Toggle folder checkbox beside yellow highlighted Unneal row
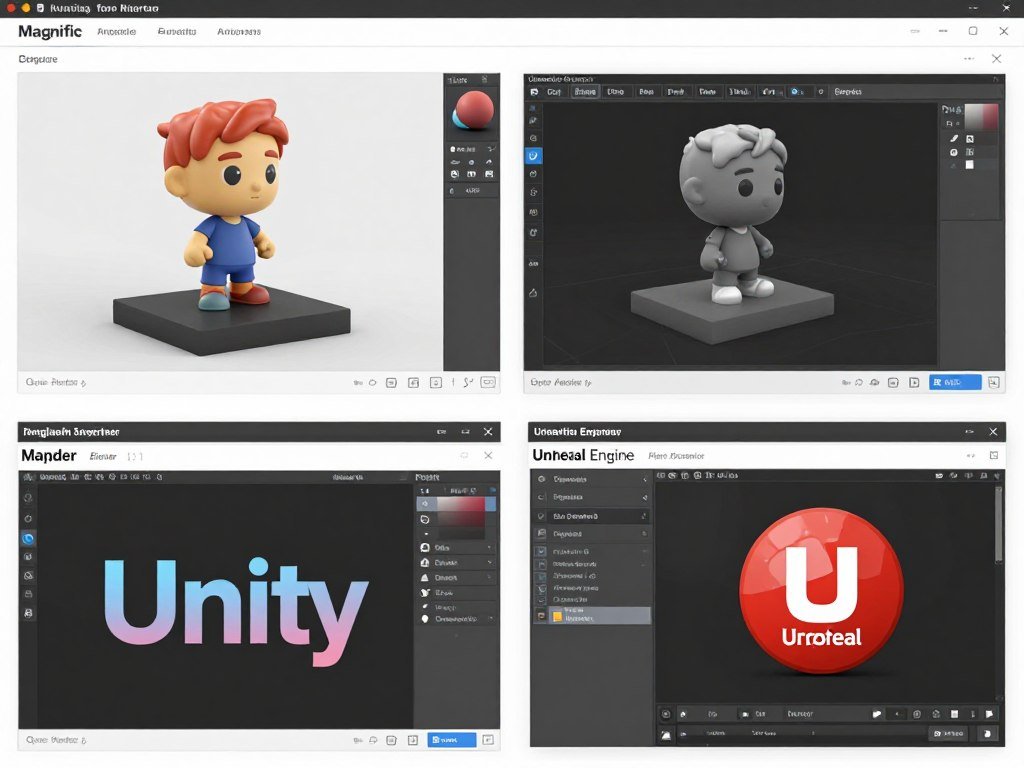This screenshot has width=1024, height=768. point(541,615)
